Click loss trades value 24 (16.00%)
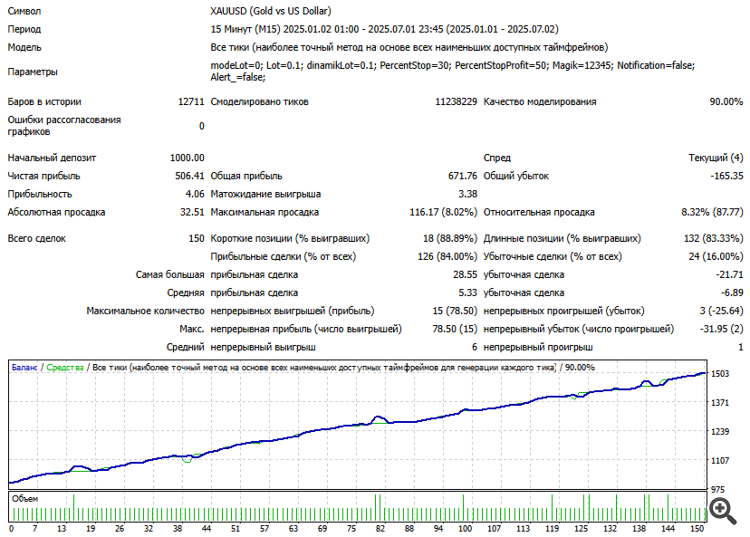This screenshot has height=537, width=750. (716, 257)
